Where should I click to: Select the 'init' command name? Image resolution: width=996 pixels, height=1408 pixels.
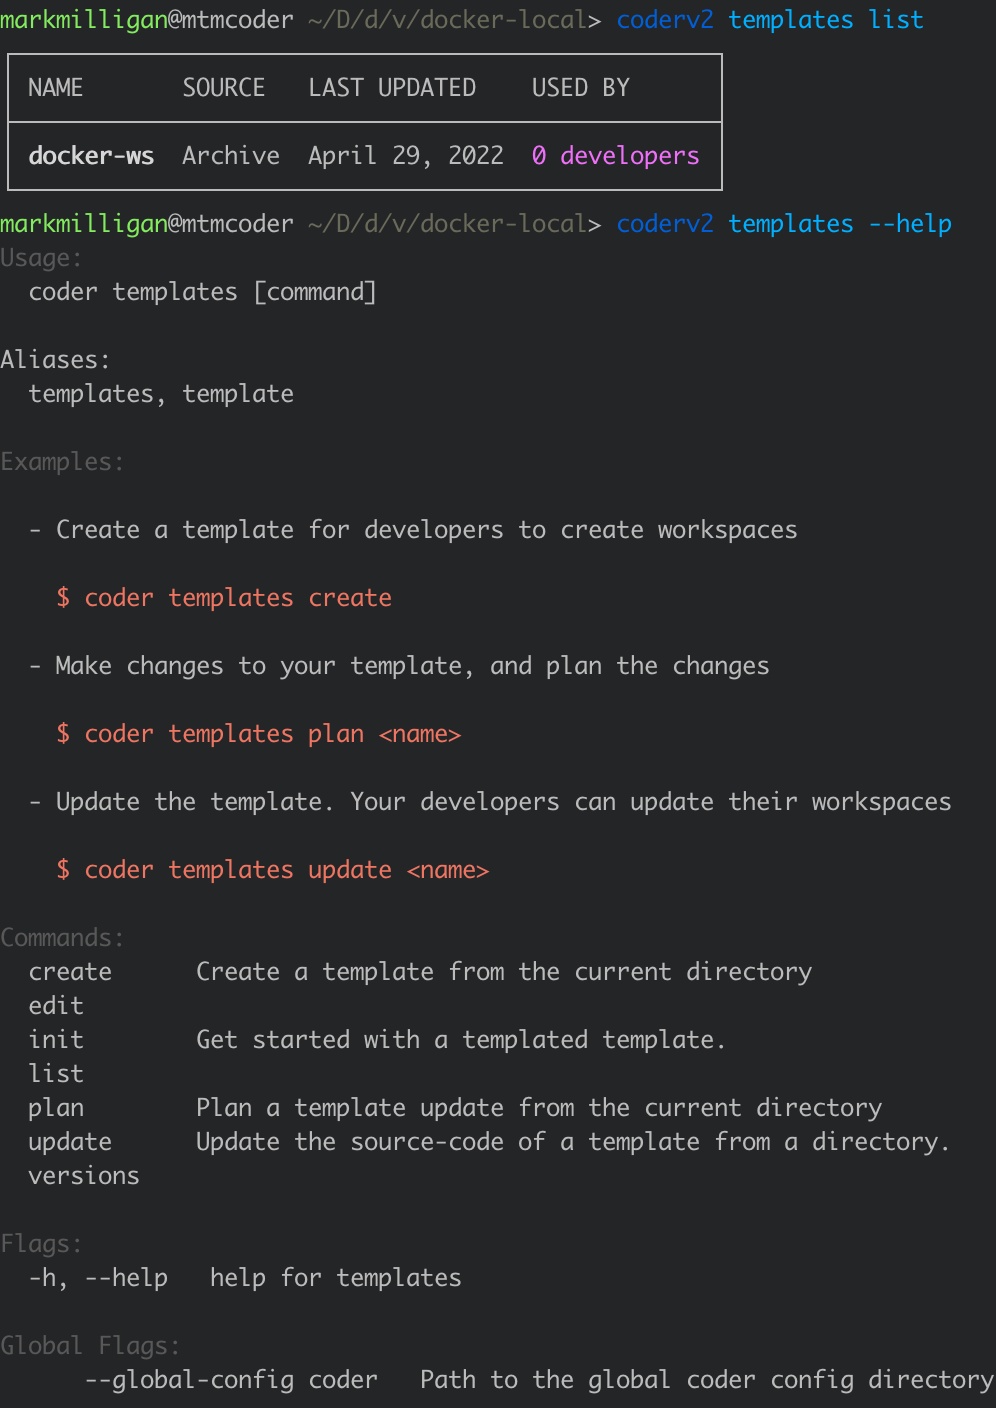click(x=56, y=1040)
